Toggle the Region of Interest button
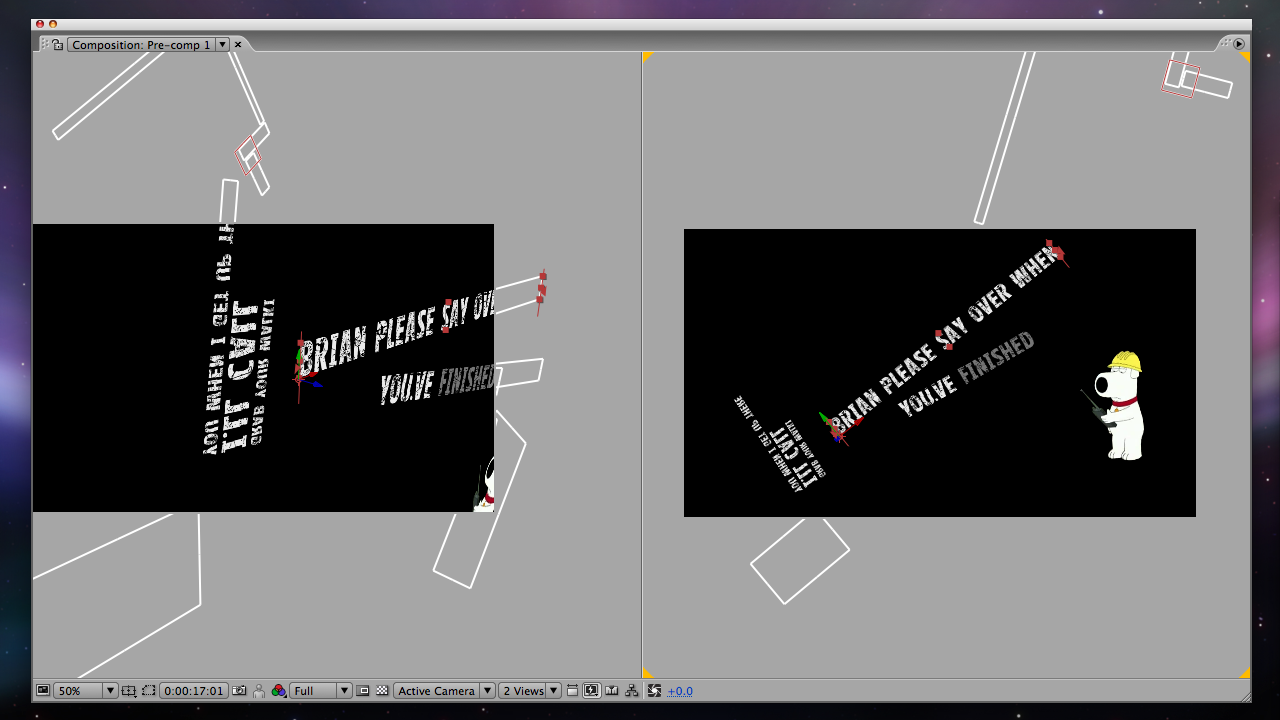This screenshot has height=720, width=1280. pyautogui.click(x=364, y=691)
